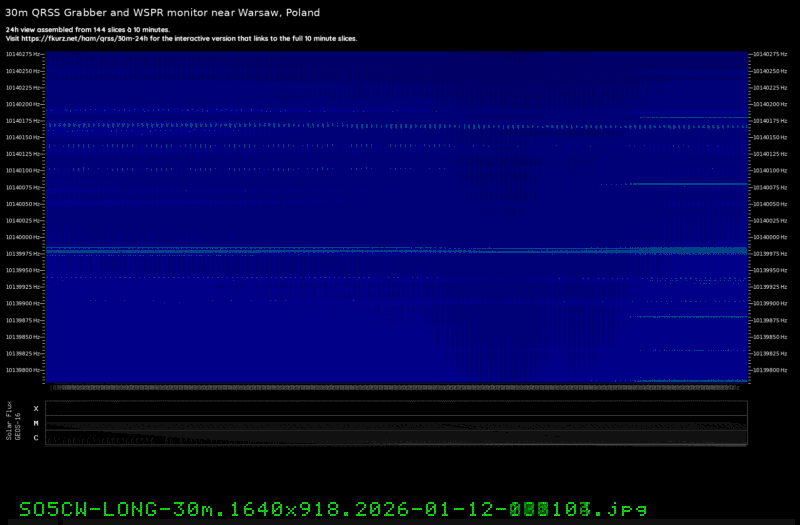Click the 10139925 Hz label on left axis
Image resolution: width=800 pixels, height=525 pixels.
(23, 287)
